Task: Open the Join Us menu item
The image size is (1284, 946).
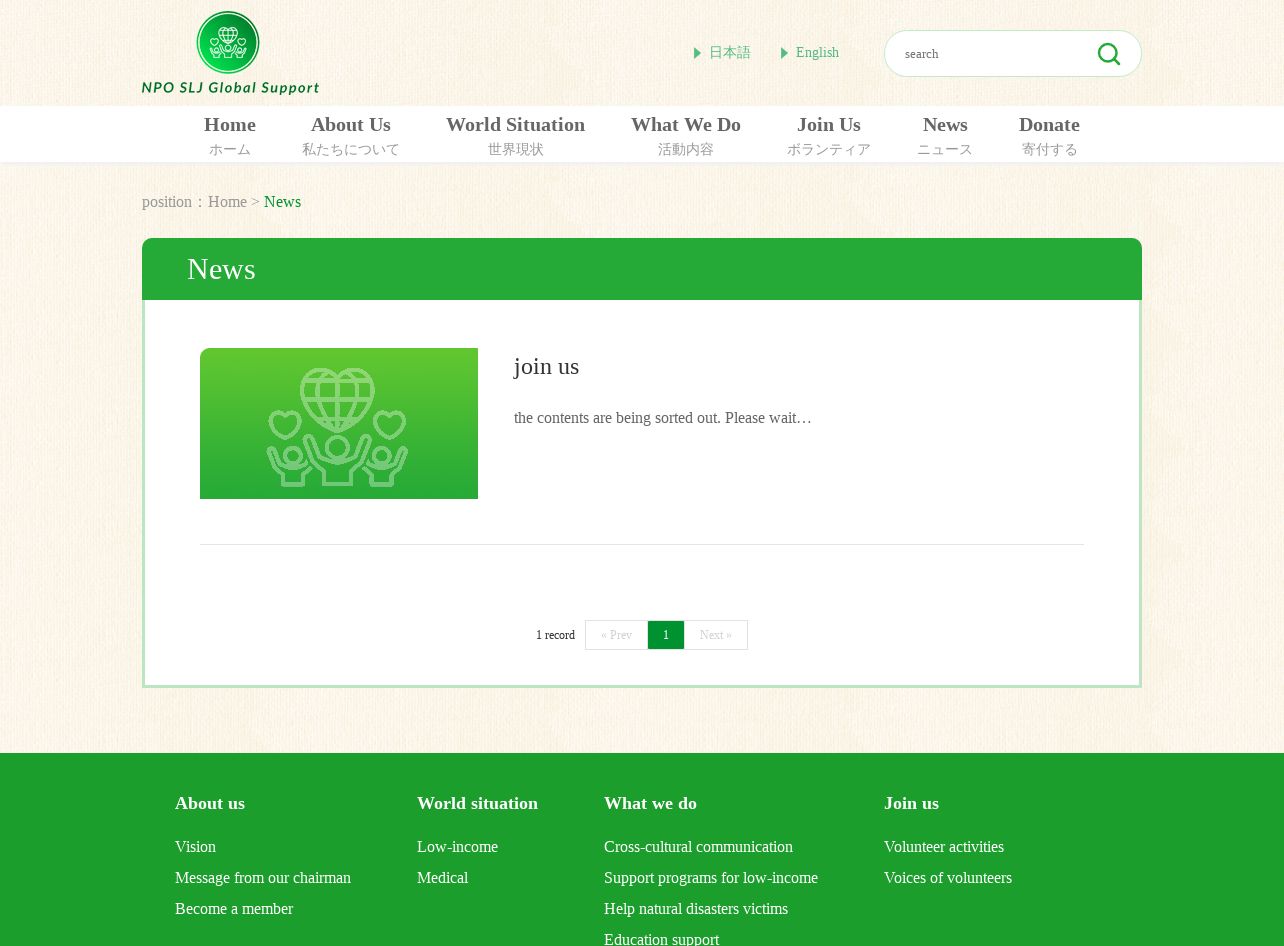Action: tap(829, 135)
